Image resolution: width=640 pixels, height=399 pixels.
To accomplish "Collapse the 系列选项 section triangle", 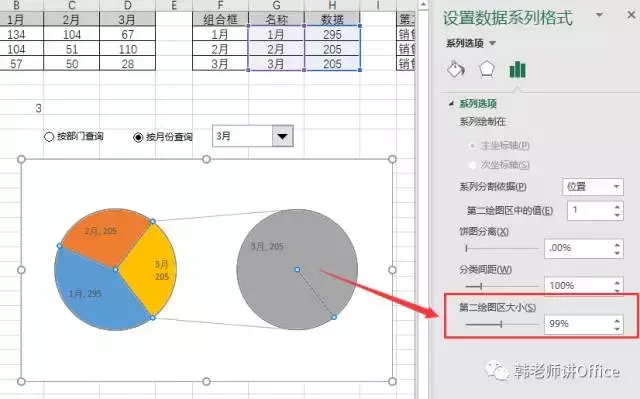I will click(x=451, y=104).
